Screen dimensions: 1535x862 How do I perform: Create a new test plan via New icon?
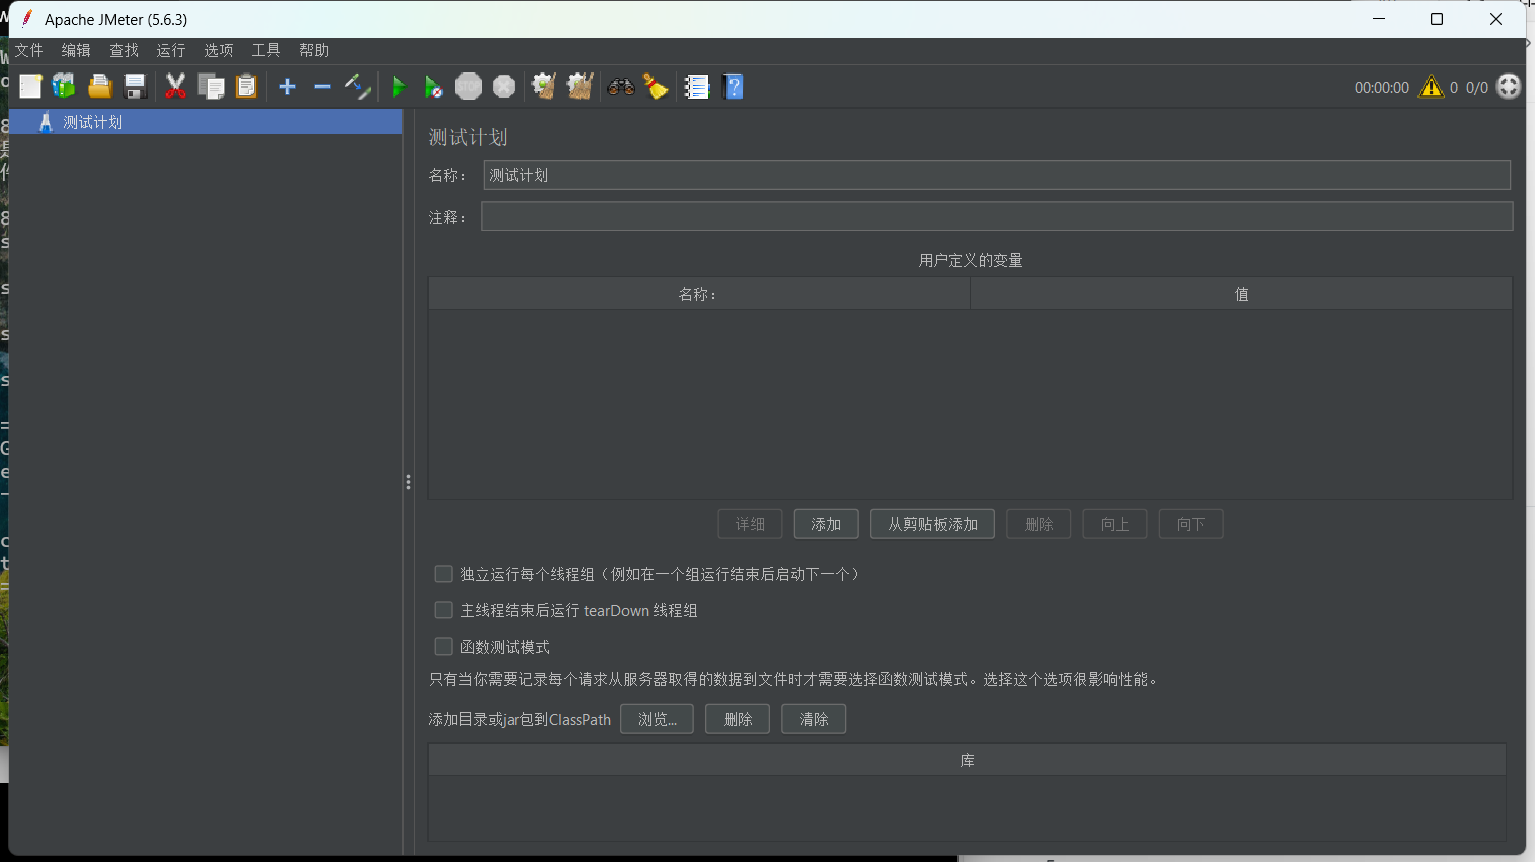[30, 87]
